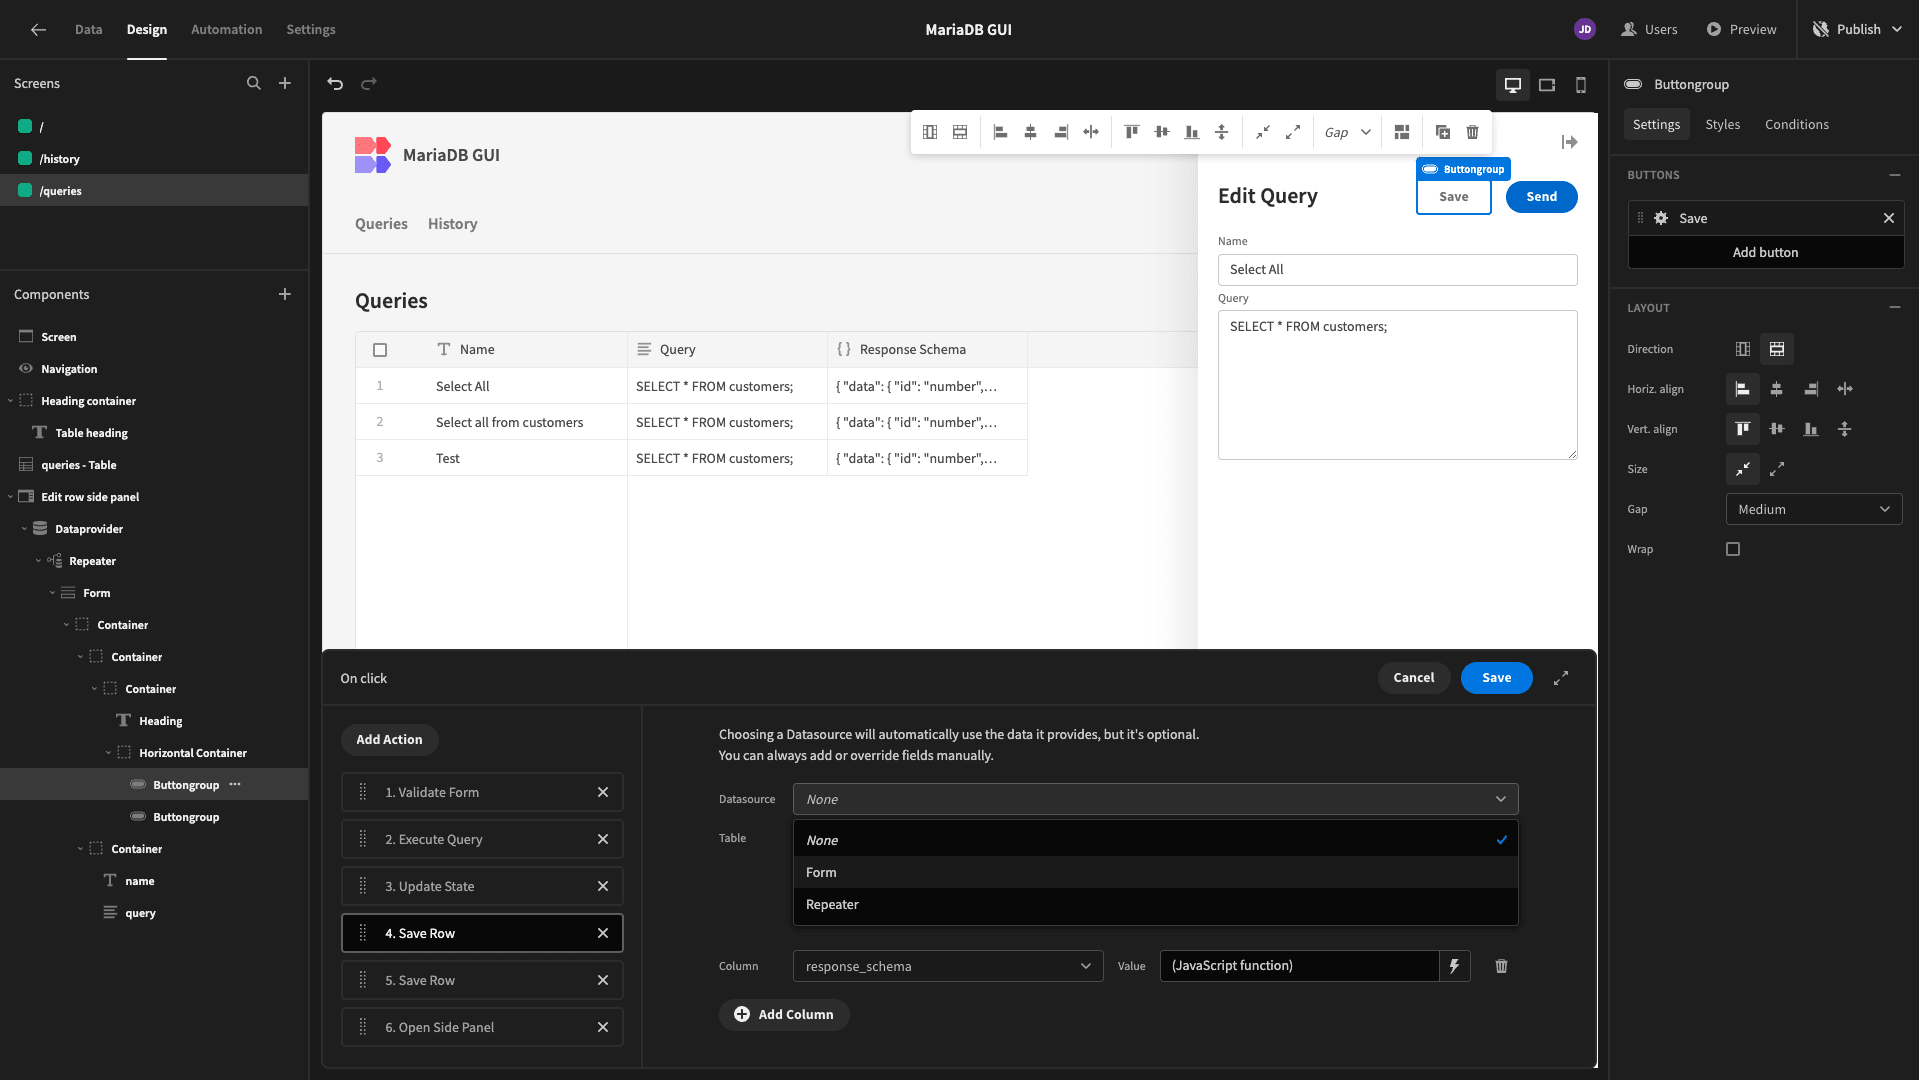Check the table select-all checkbox
This screenshot has width=1919, height=1080.
(x=380, y=350)
